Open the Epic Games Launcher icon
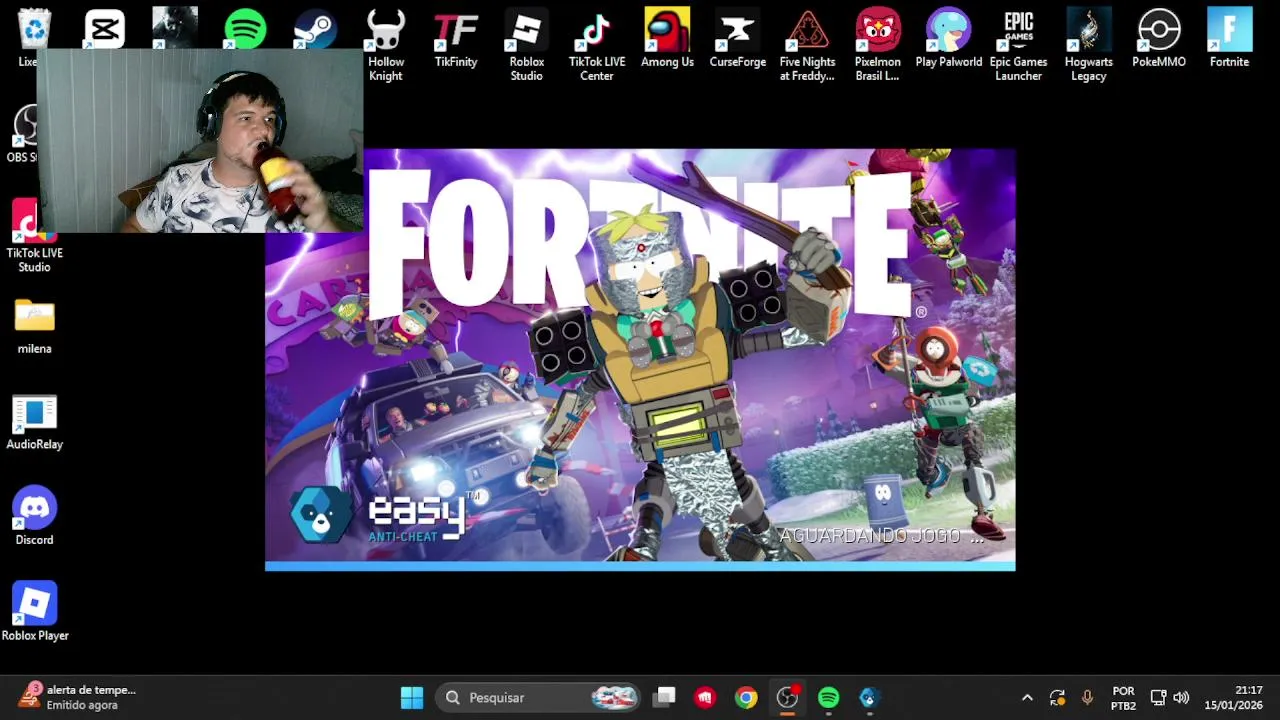Screen dimensions: 1280x720 (1018, 45)
